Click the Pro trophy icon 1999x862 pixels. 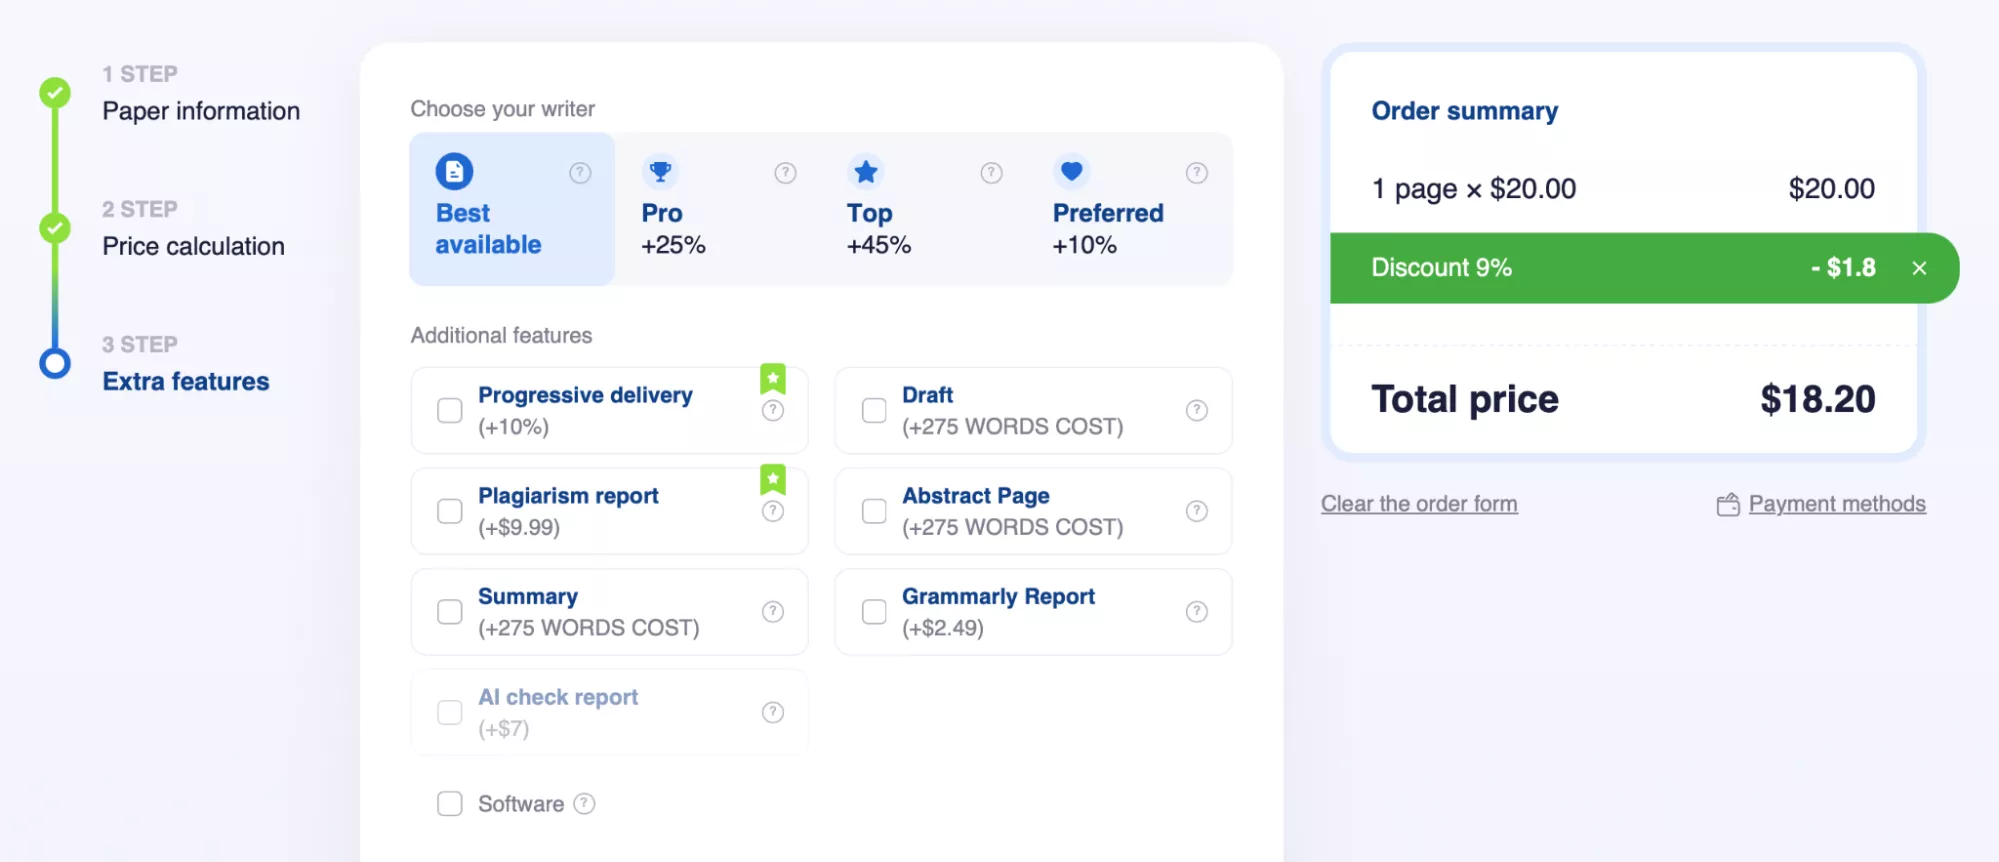click(x=660, y=172)
